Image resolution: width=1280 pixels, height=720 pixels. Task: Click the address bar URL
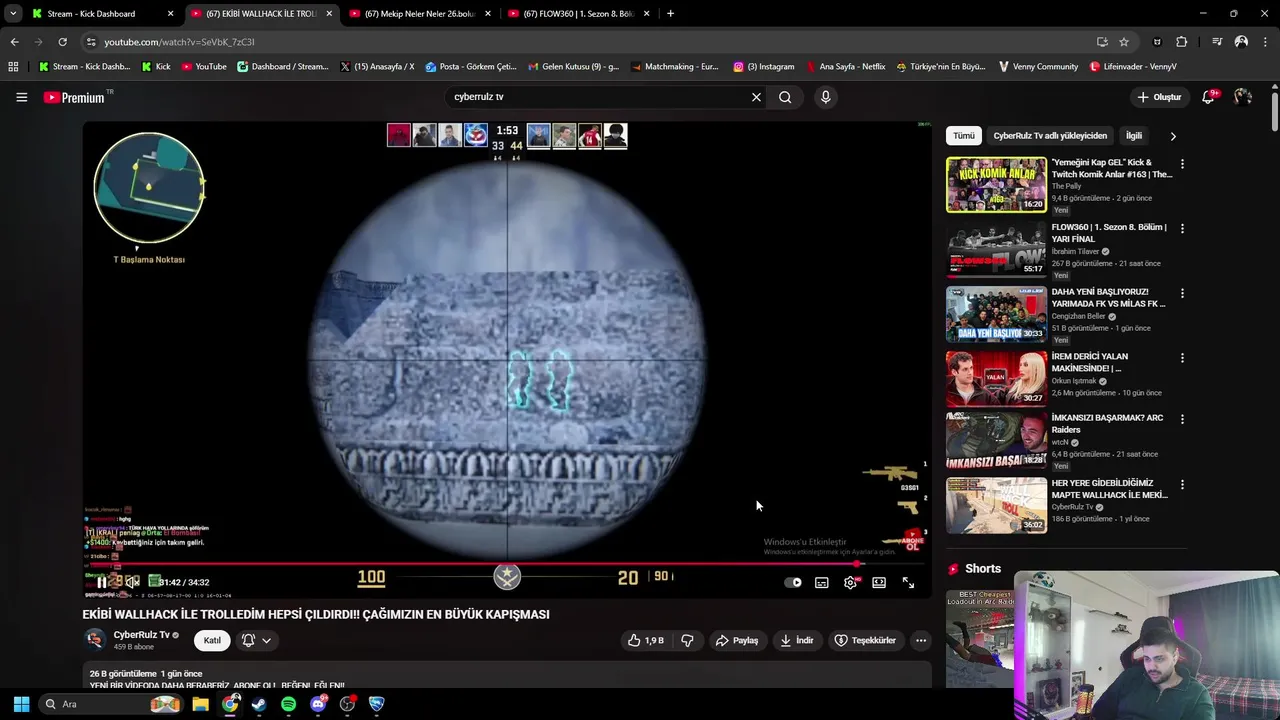click(179, 42)
